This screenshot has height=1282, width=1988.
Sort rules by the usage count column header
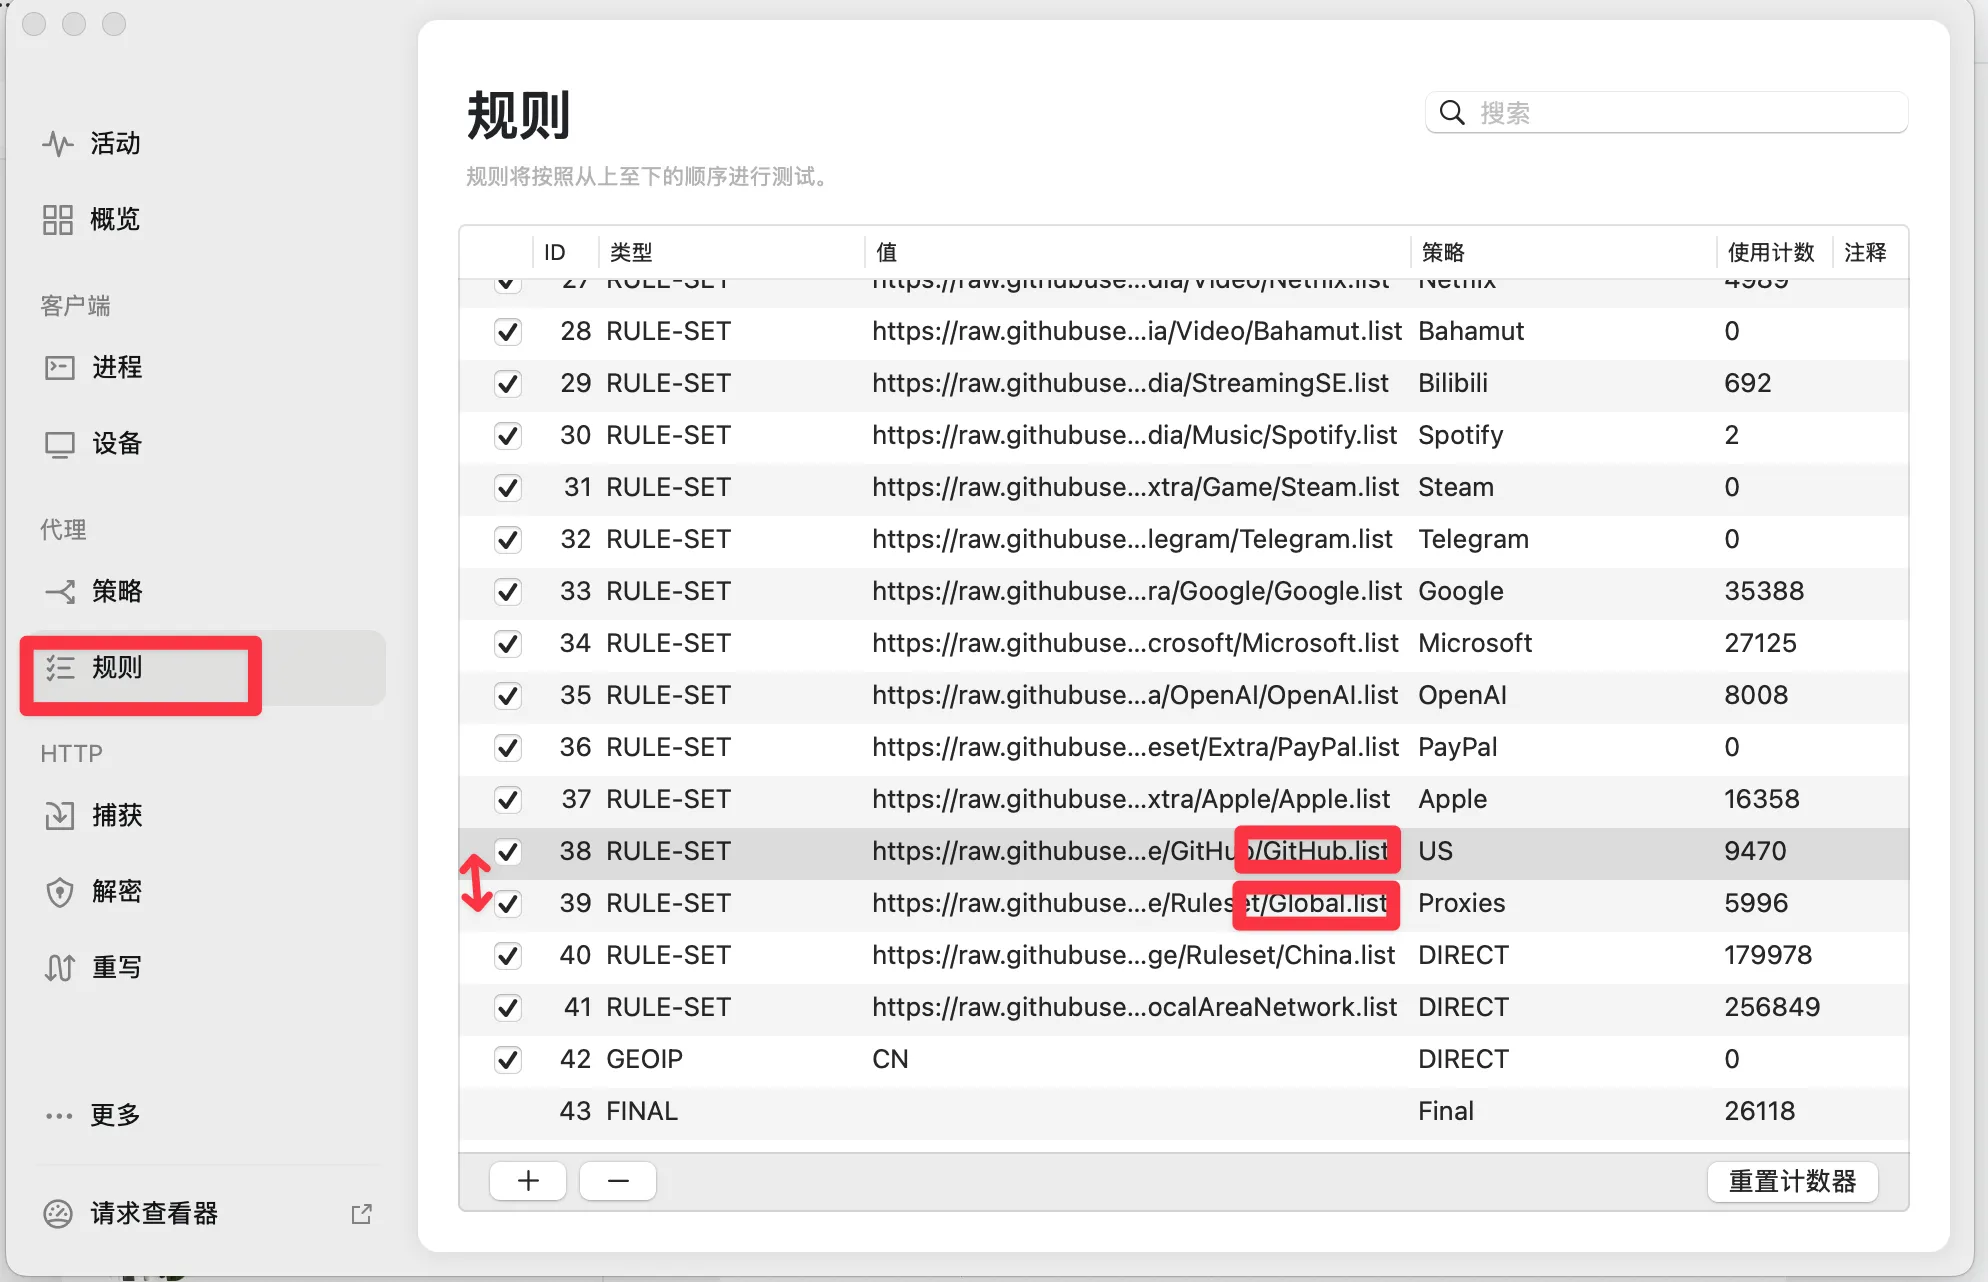(x=1770, y=253)
